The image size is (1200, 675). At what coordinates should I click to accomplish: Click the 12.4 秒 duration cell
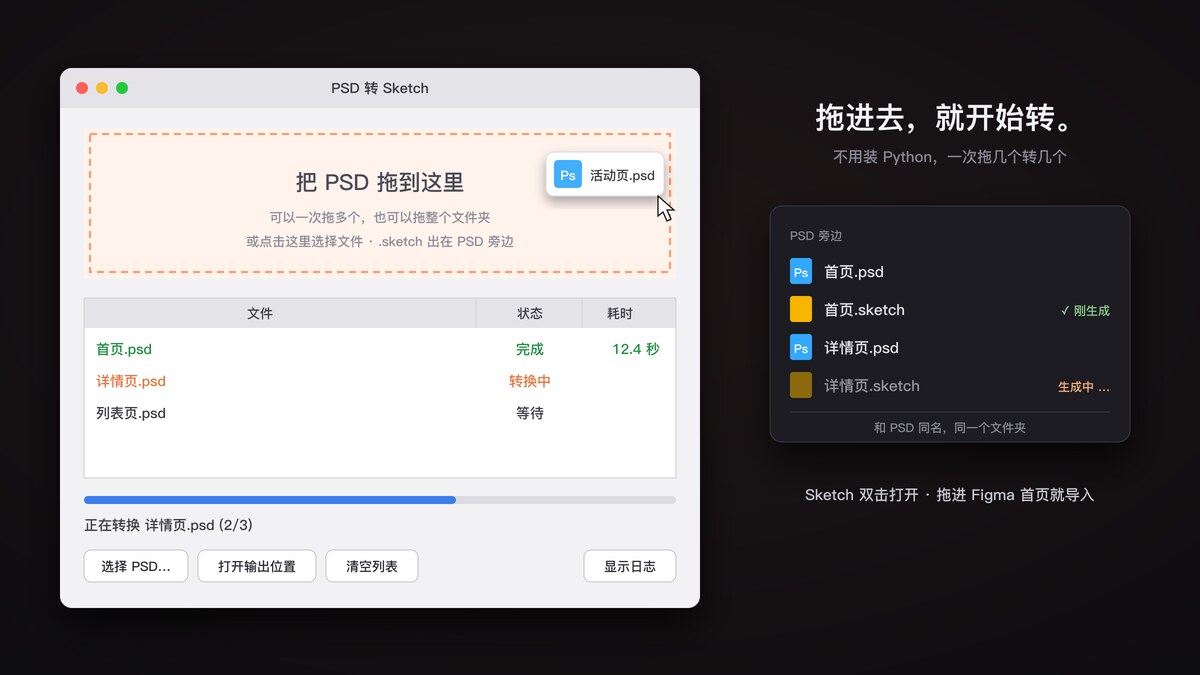pos(636,349)
